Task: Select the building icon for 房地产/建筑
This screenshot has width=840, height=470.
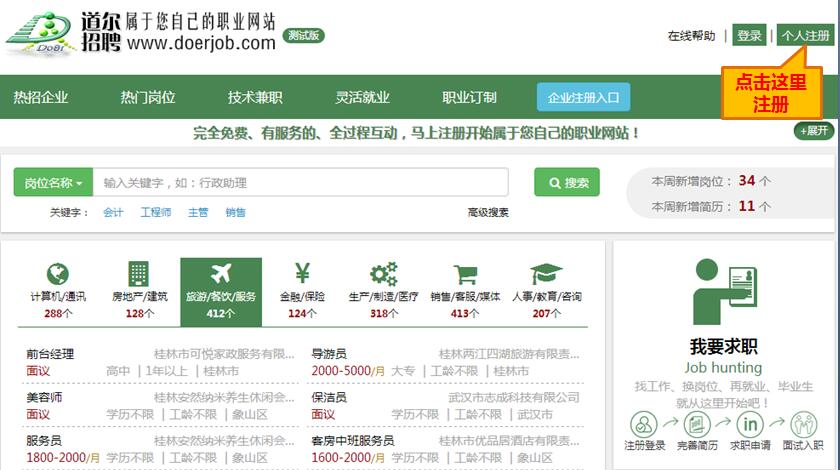Action: pos(139,274)
